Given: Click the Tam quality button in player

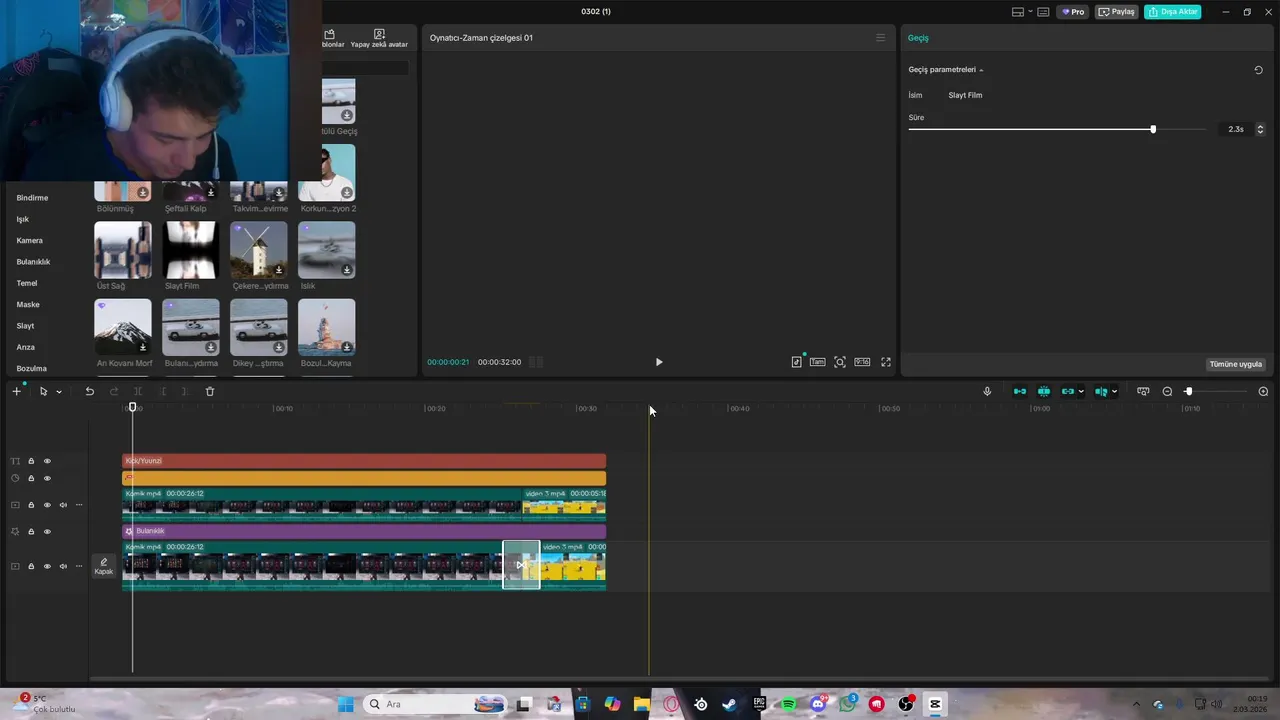Looking at the screenshot, I should click(x=818, y=362).
